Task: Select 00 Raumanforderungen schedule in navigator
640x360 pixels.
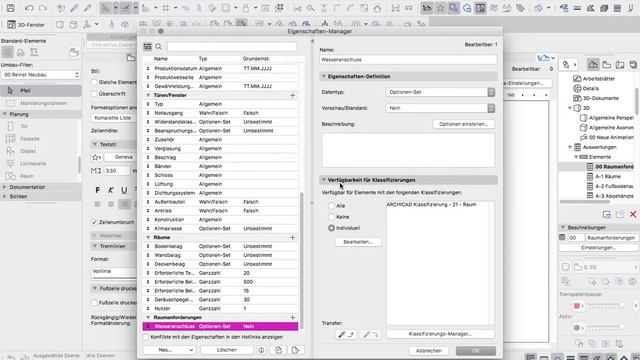Action: point(614,167)
